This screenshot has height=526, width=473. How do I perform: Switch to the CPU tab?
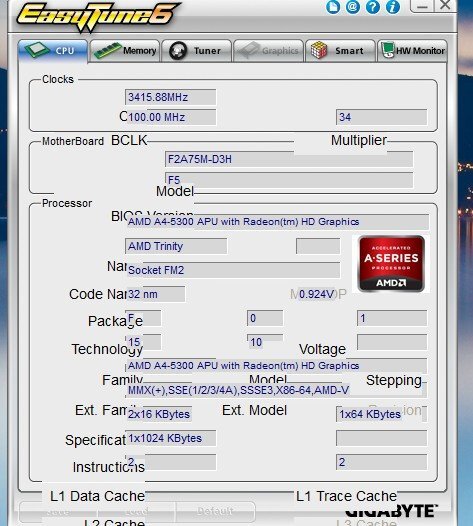pos(53,51)
